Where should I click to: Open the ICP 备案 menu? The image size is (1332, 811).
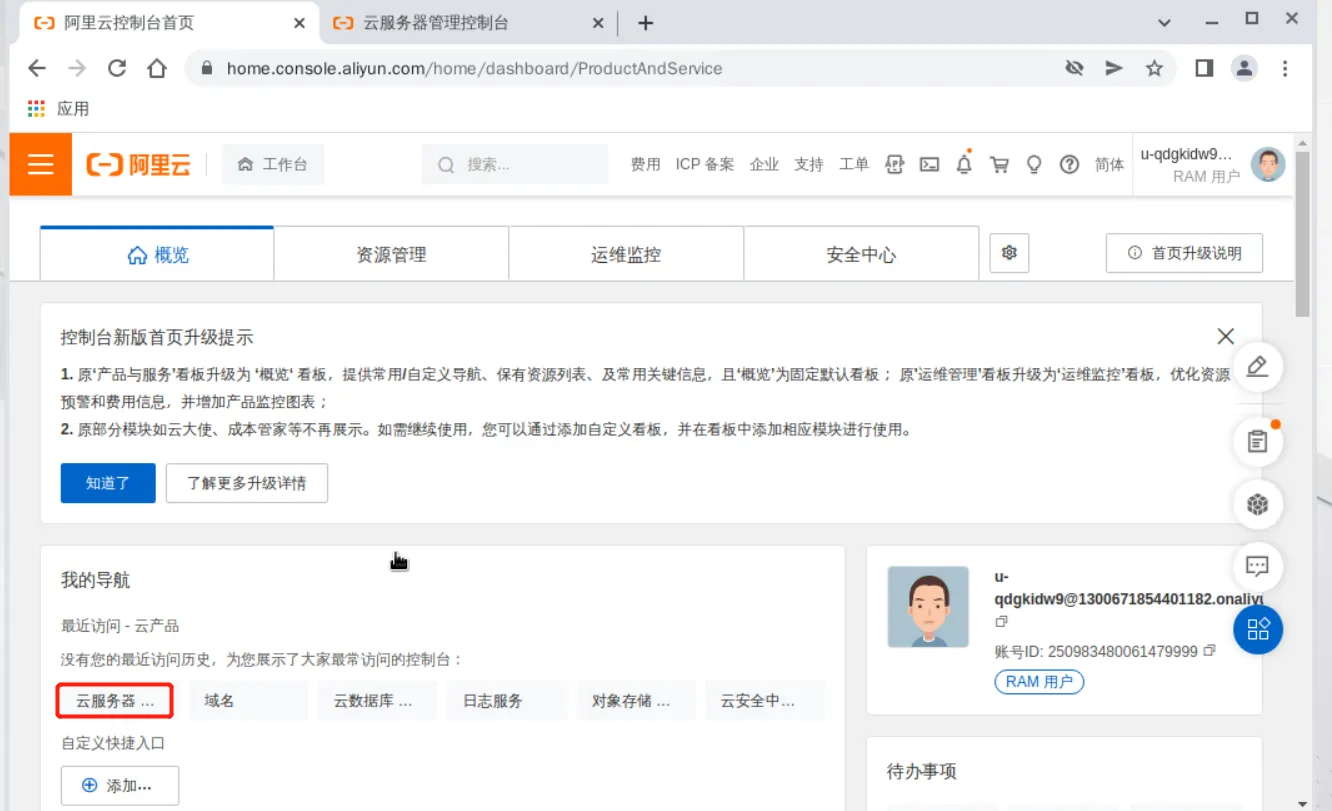pyautogui.click(x=705, y=165)
